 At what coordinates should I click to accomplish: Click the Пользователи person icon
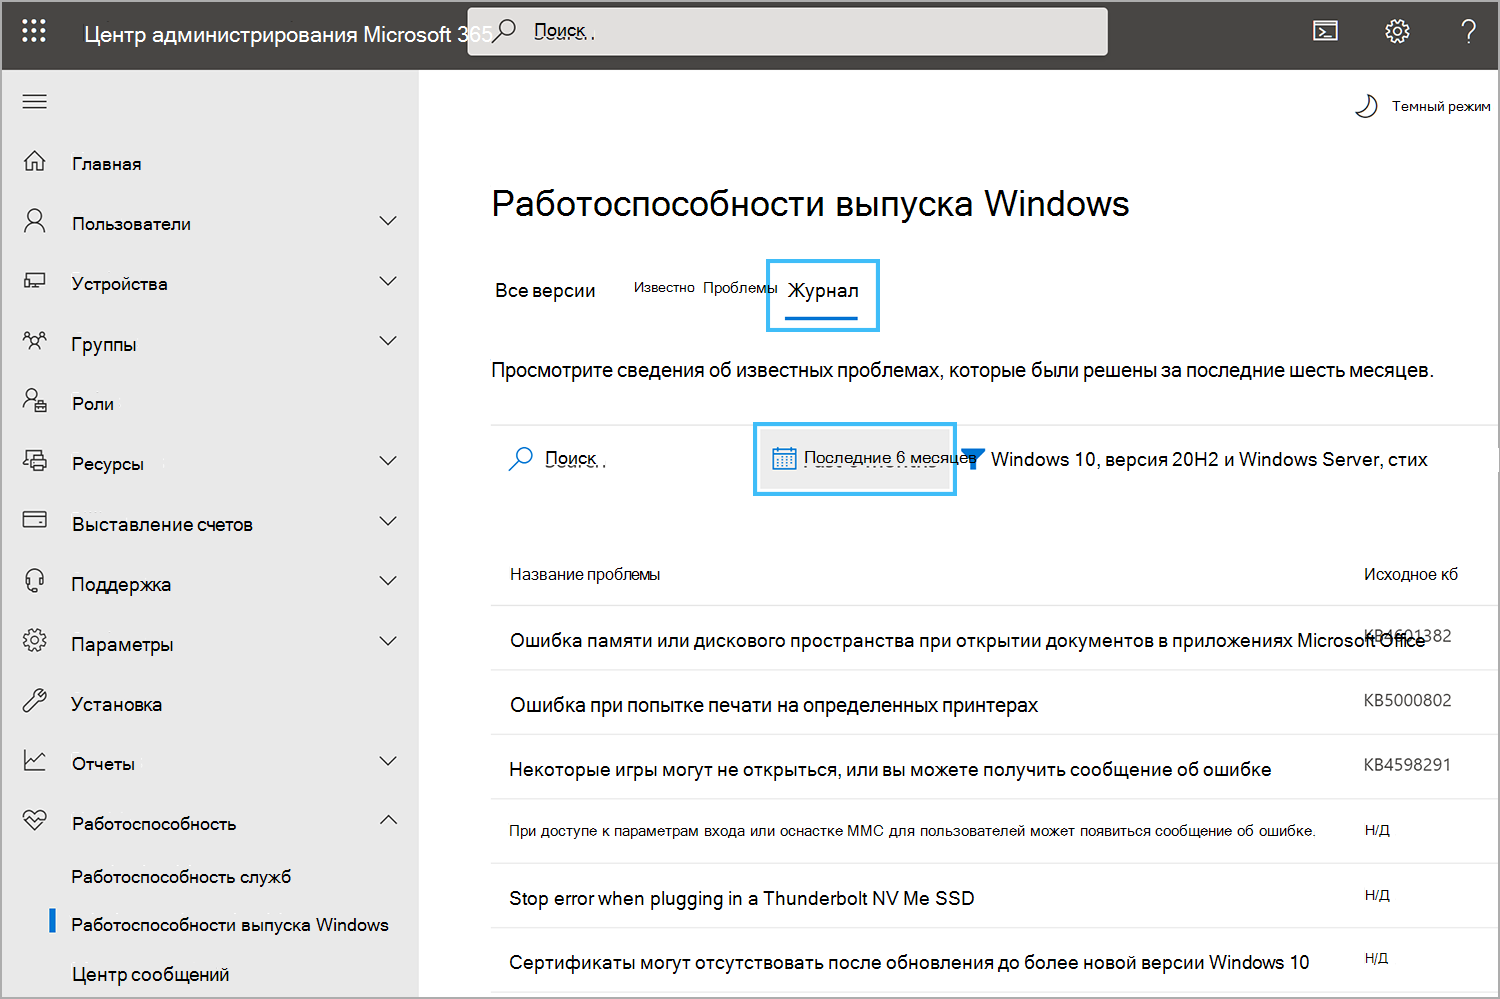tap(35, 221)
